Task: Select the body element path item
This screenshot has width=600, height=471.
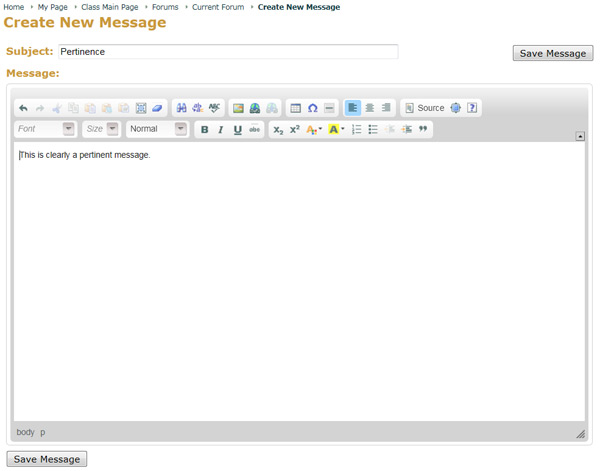Action: 25,432
